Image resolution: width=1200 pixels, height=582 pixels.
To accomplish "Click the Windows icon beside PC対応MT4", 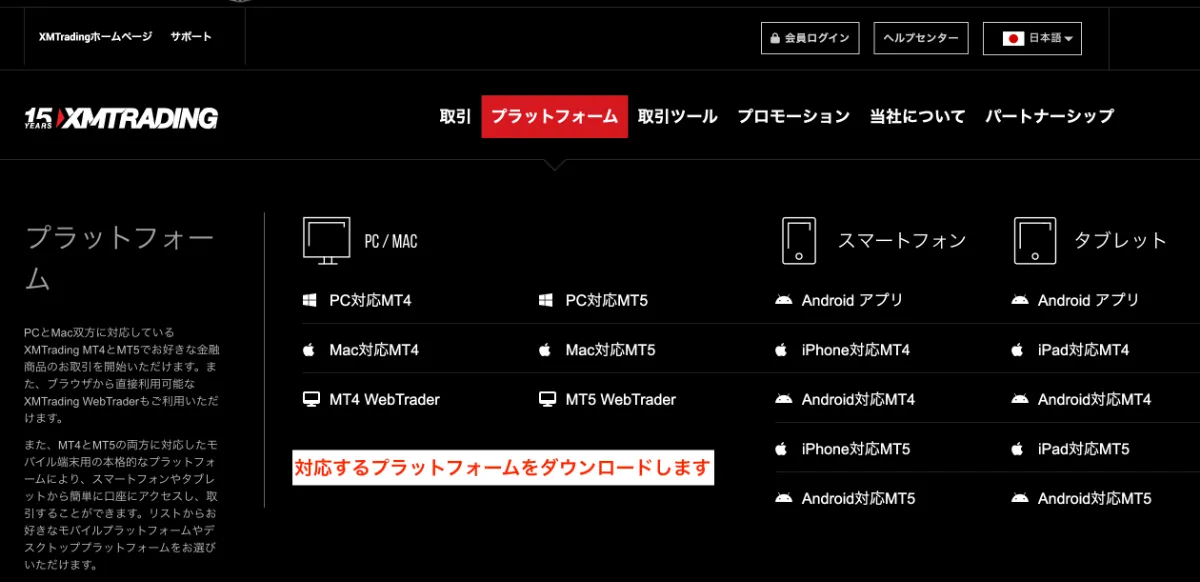I will tap(311, 298).
